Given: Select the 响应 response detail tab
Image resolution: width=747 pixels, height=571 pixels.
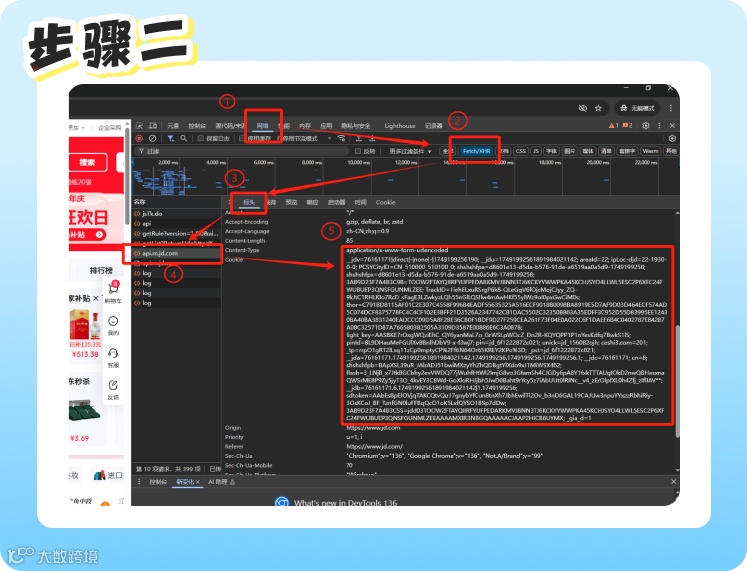Looking at the screenshot, I should (x=312, y=202).
